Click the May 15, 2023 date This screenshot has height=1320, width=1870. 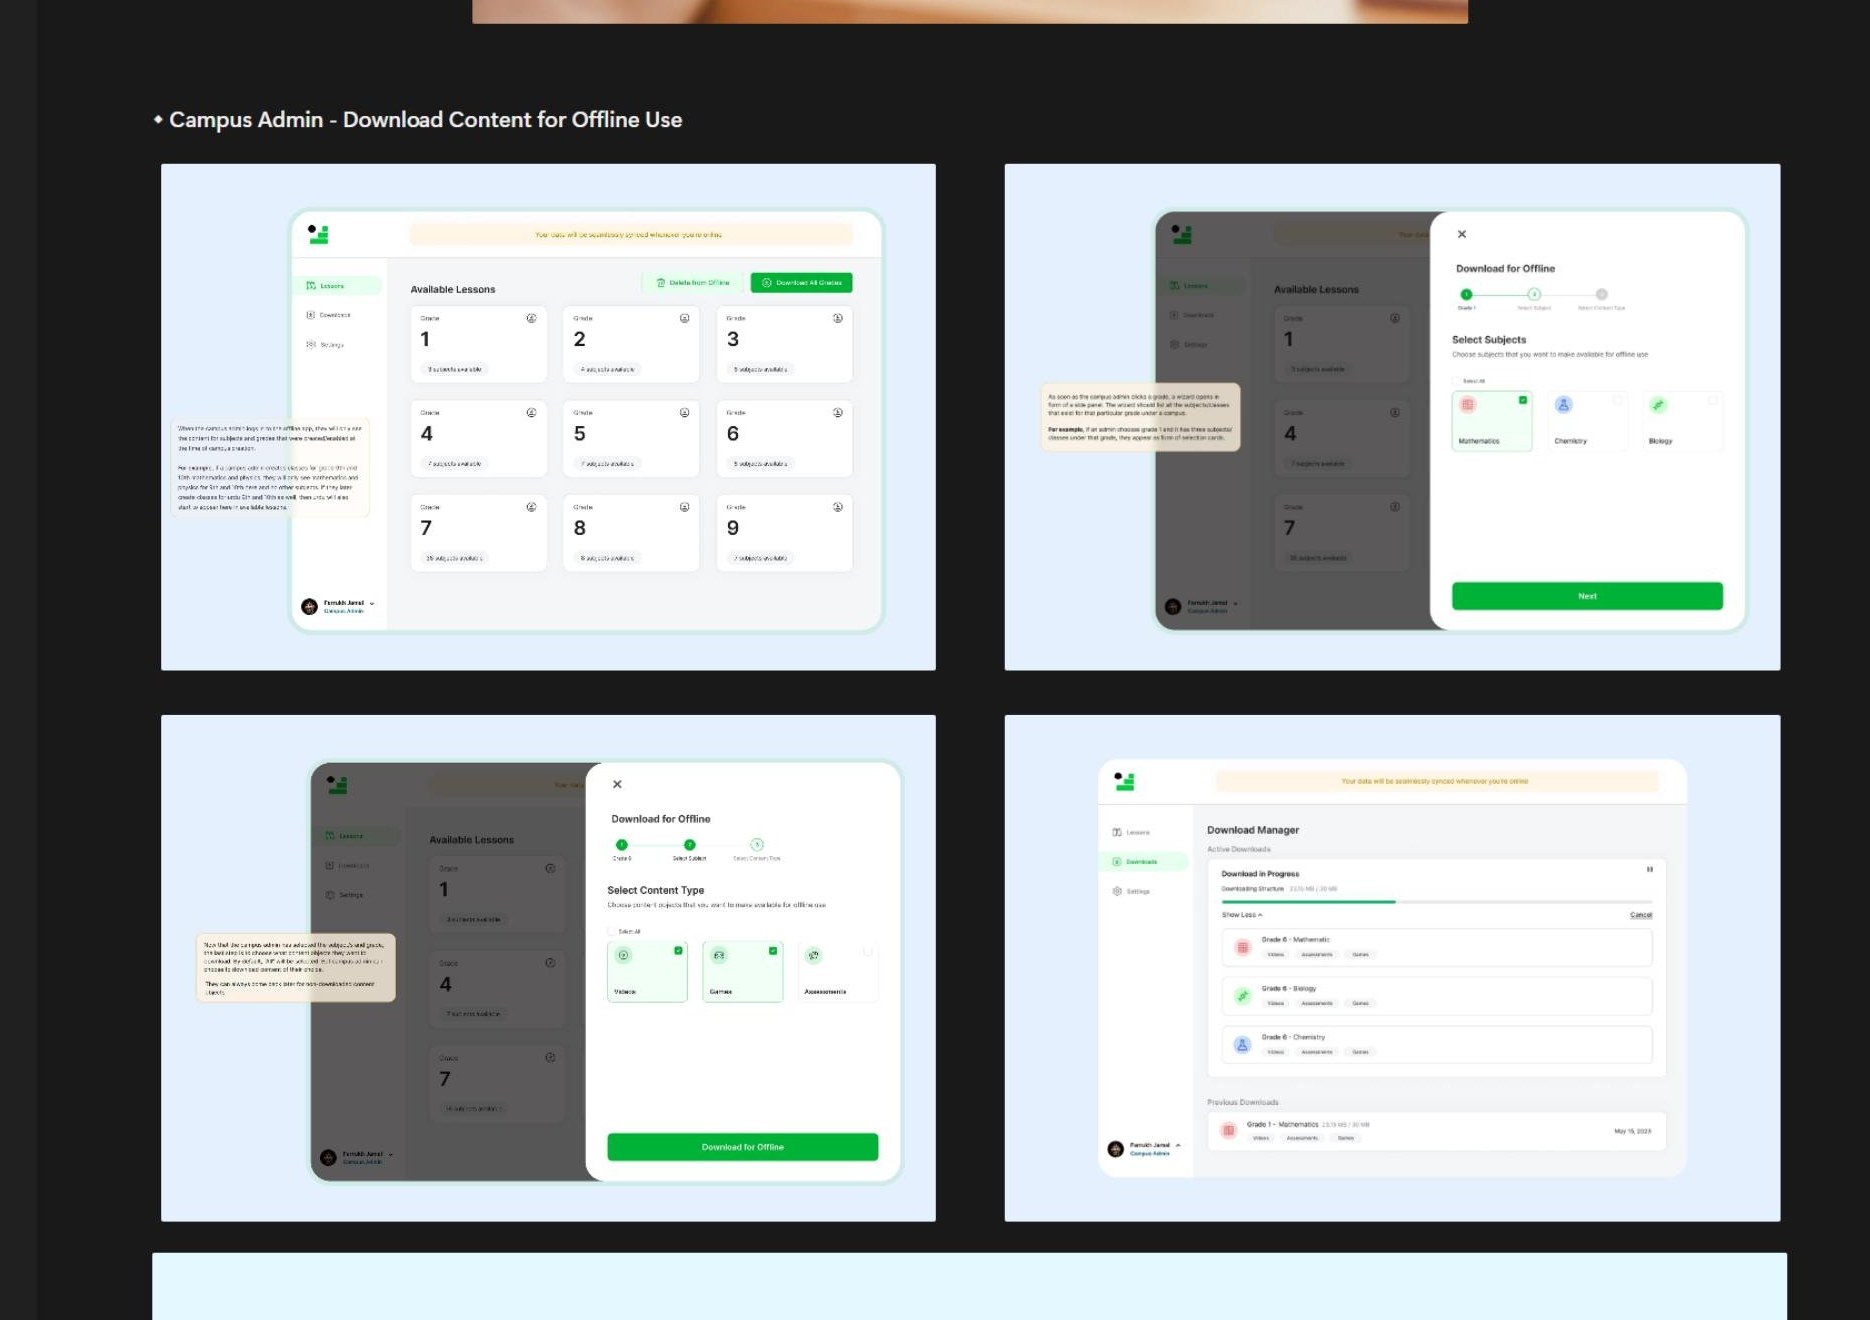1632,1131
